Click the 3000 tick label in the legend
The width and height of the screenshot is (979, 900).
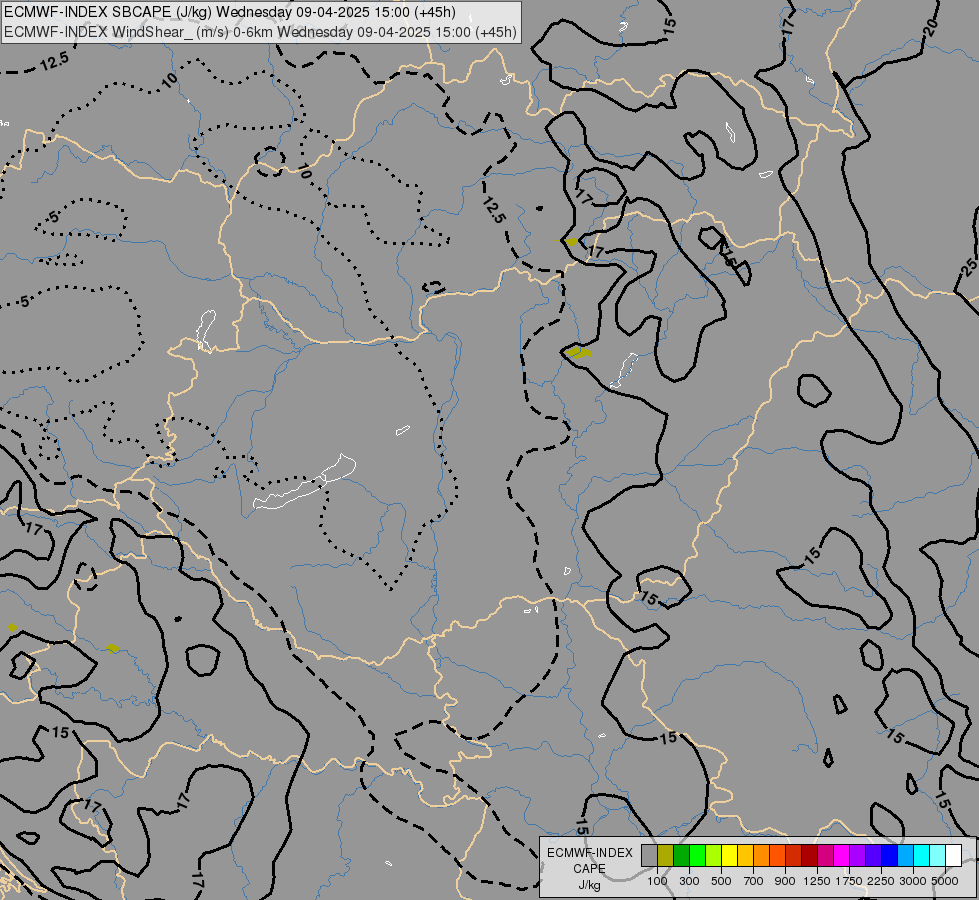(913, 881)
